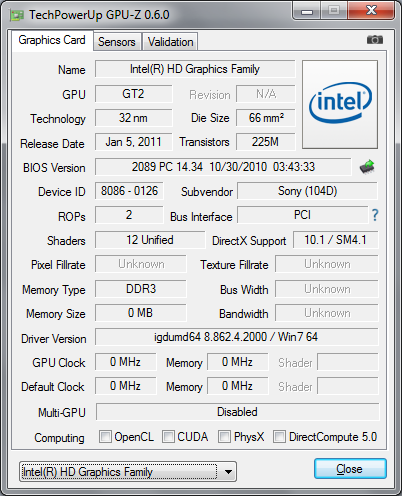Click the Intel logo image
Screen dimensions: 402x496
click(340, 104)
